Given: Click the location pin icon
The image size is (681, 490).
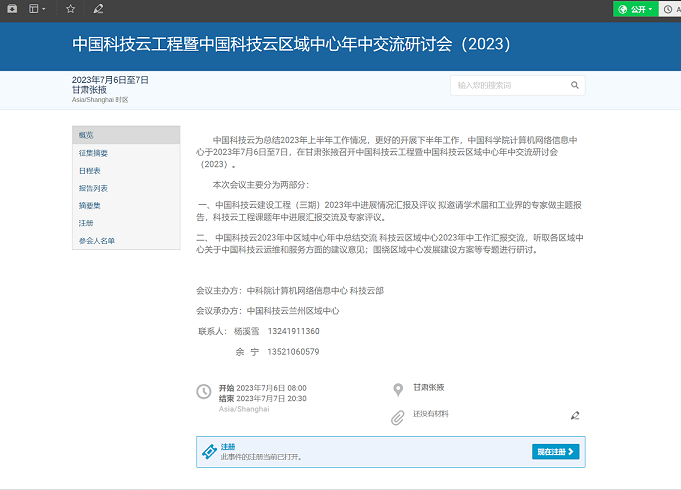Looking at the screenshot, I should [397, 388].
